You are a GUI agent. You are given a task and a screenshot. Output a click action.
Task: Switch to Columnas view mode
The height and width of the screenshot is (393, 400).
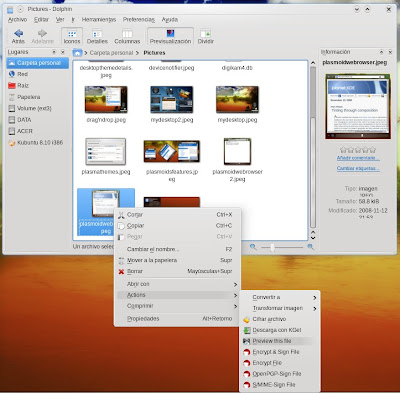coord(127,36)
